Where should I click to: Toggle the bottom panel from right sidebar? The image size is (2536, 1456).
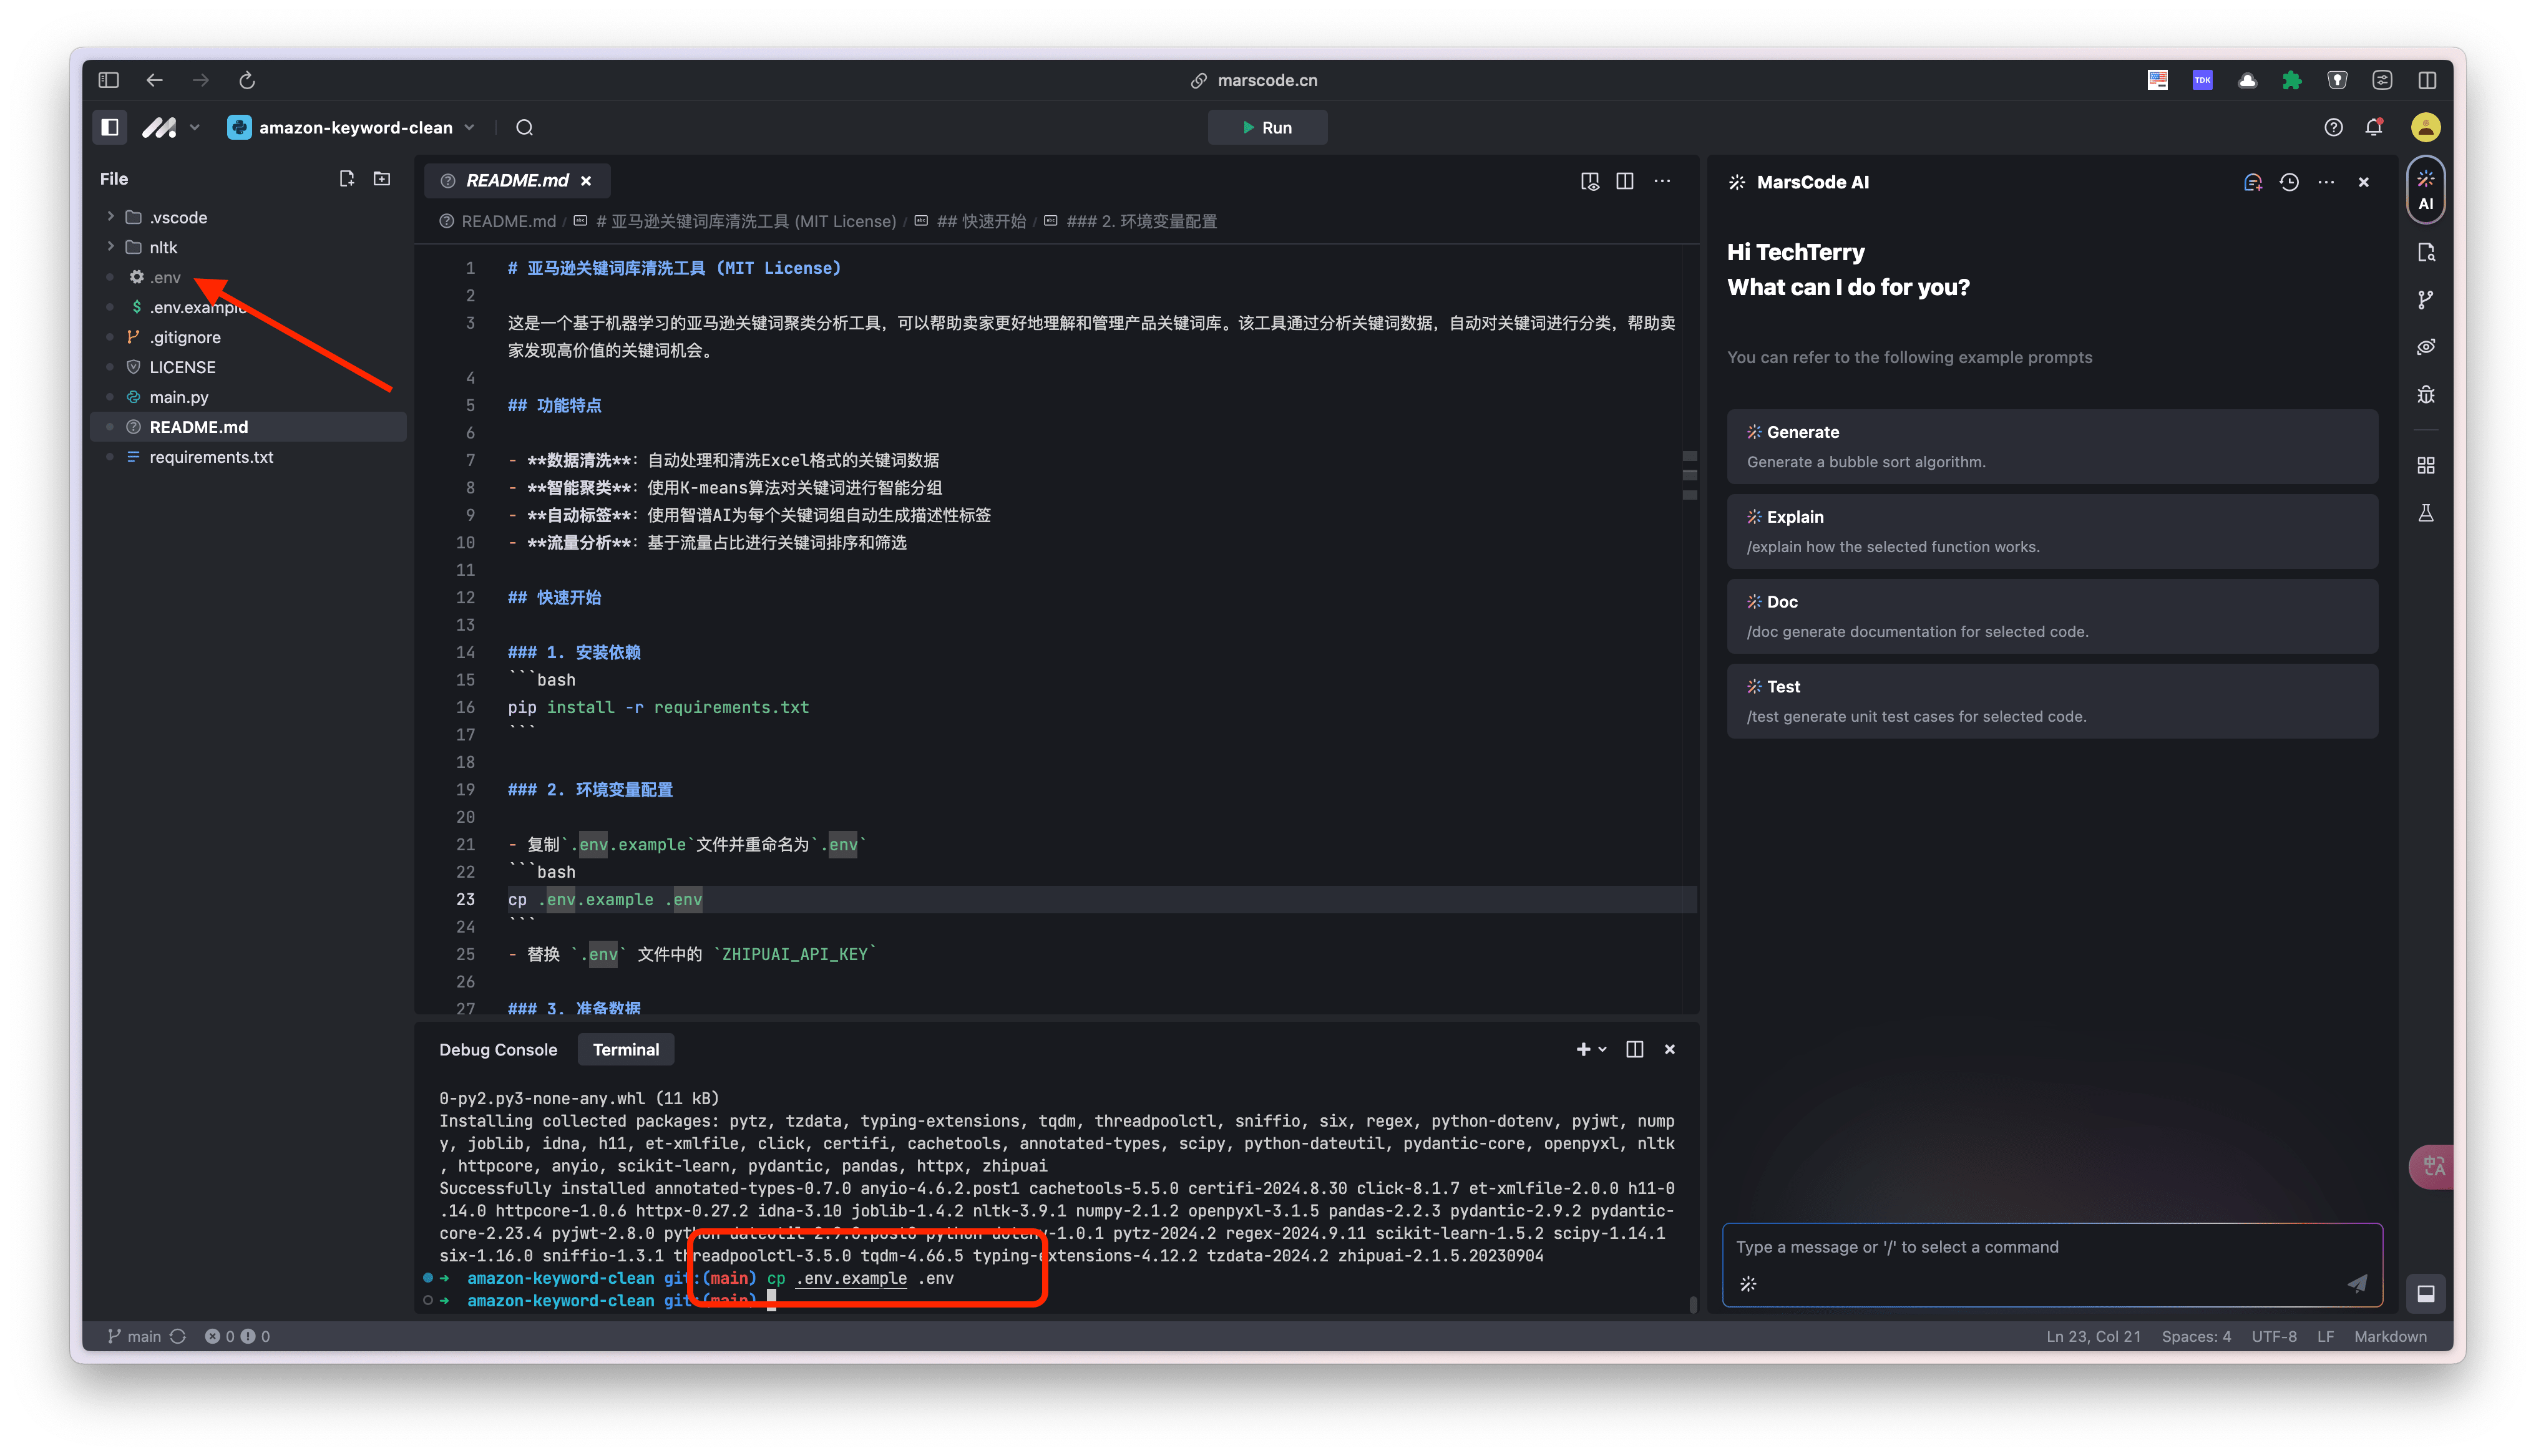click(x=2425, y=1294)
